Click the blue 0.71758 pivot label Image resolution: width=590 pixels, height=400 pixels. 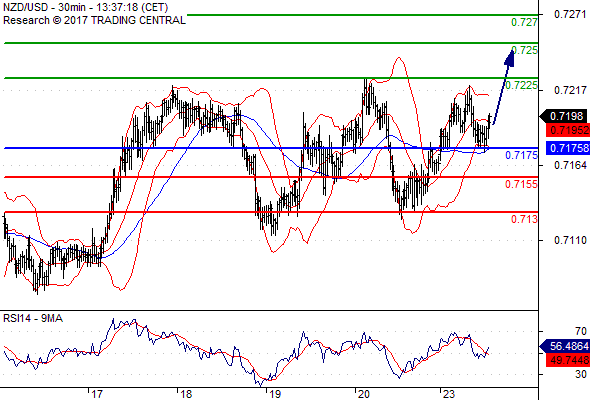click(567, 148)
